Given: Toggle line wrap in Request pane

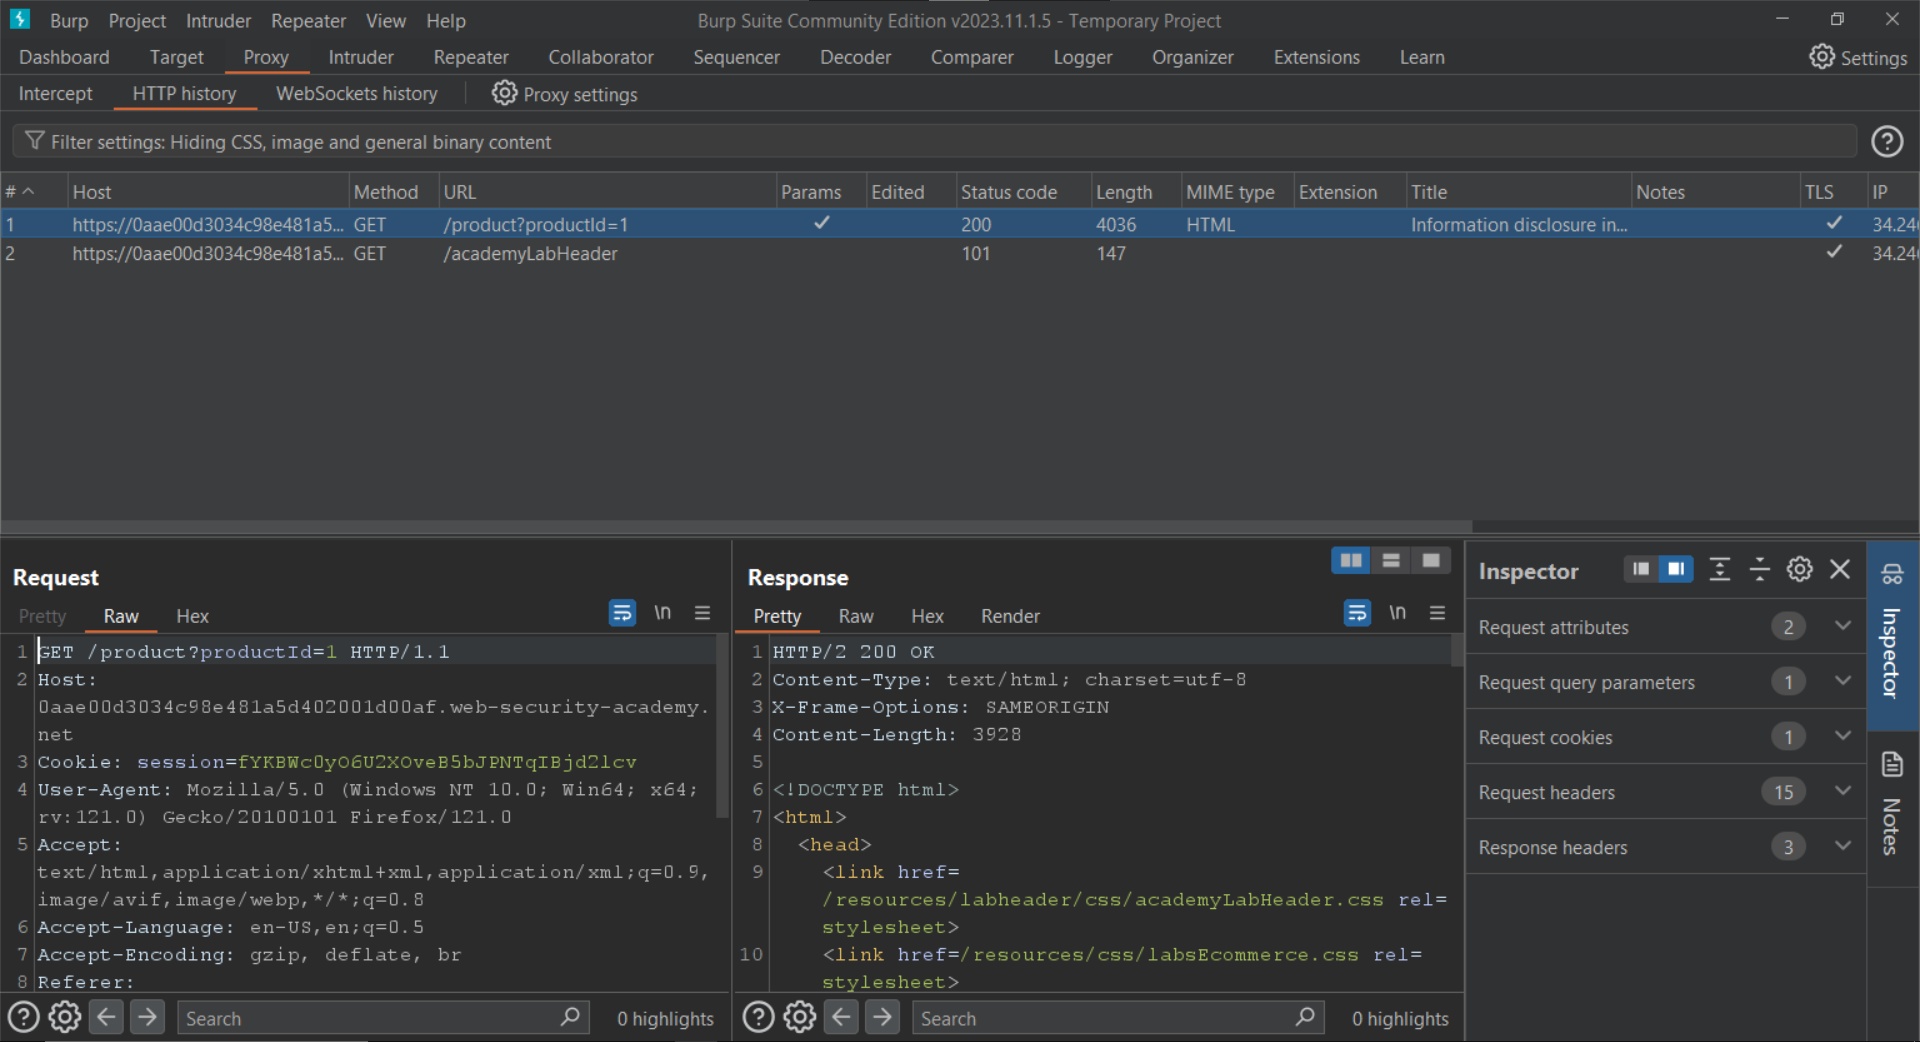Looking at the screenshot, I should tap(622, 613).
